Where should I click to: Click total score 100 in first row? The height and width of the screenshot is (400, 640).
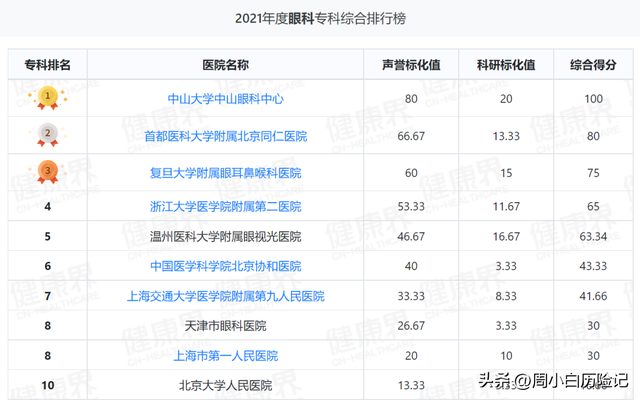pyautogui.click(x=593, y=99)
